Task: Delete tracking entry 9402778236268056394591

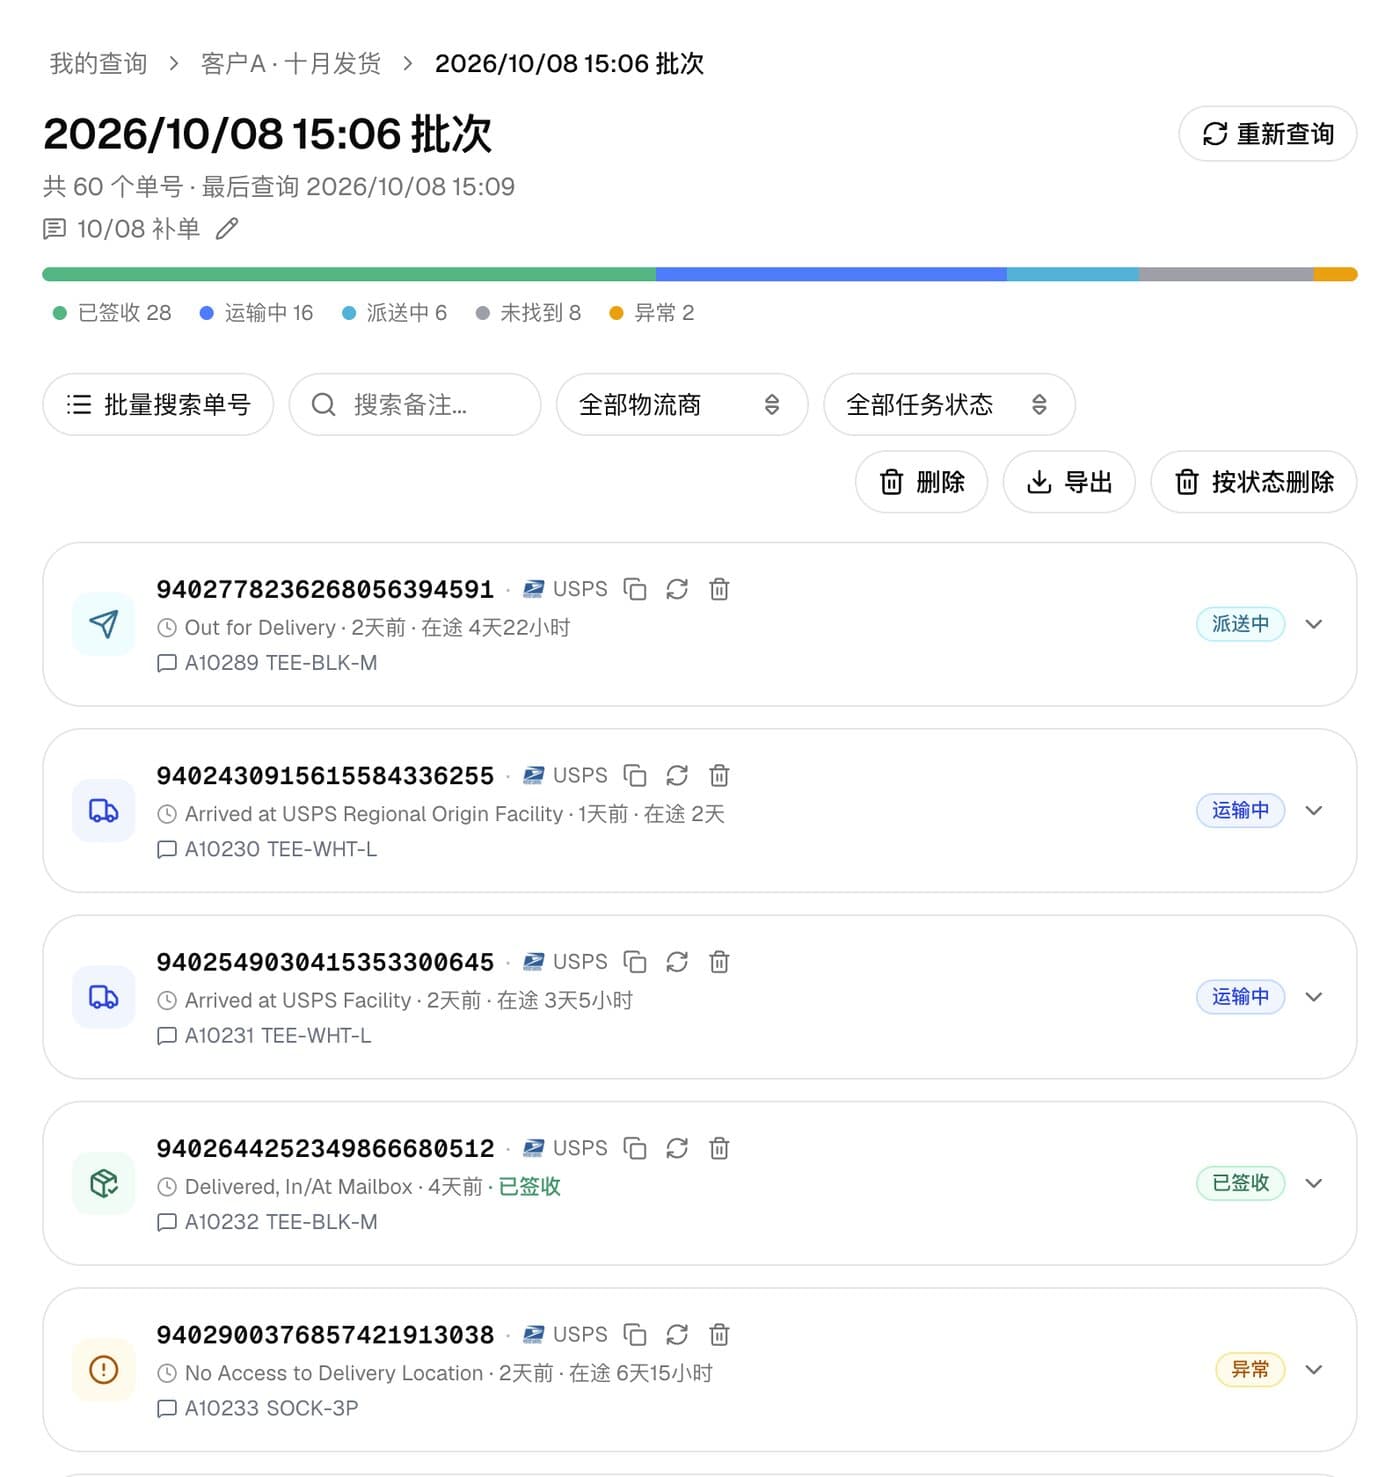Action: point(719,589)
